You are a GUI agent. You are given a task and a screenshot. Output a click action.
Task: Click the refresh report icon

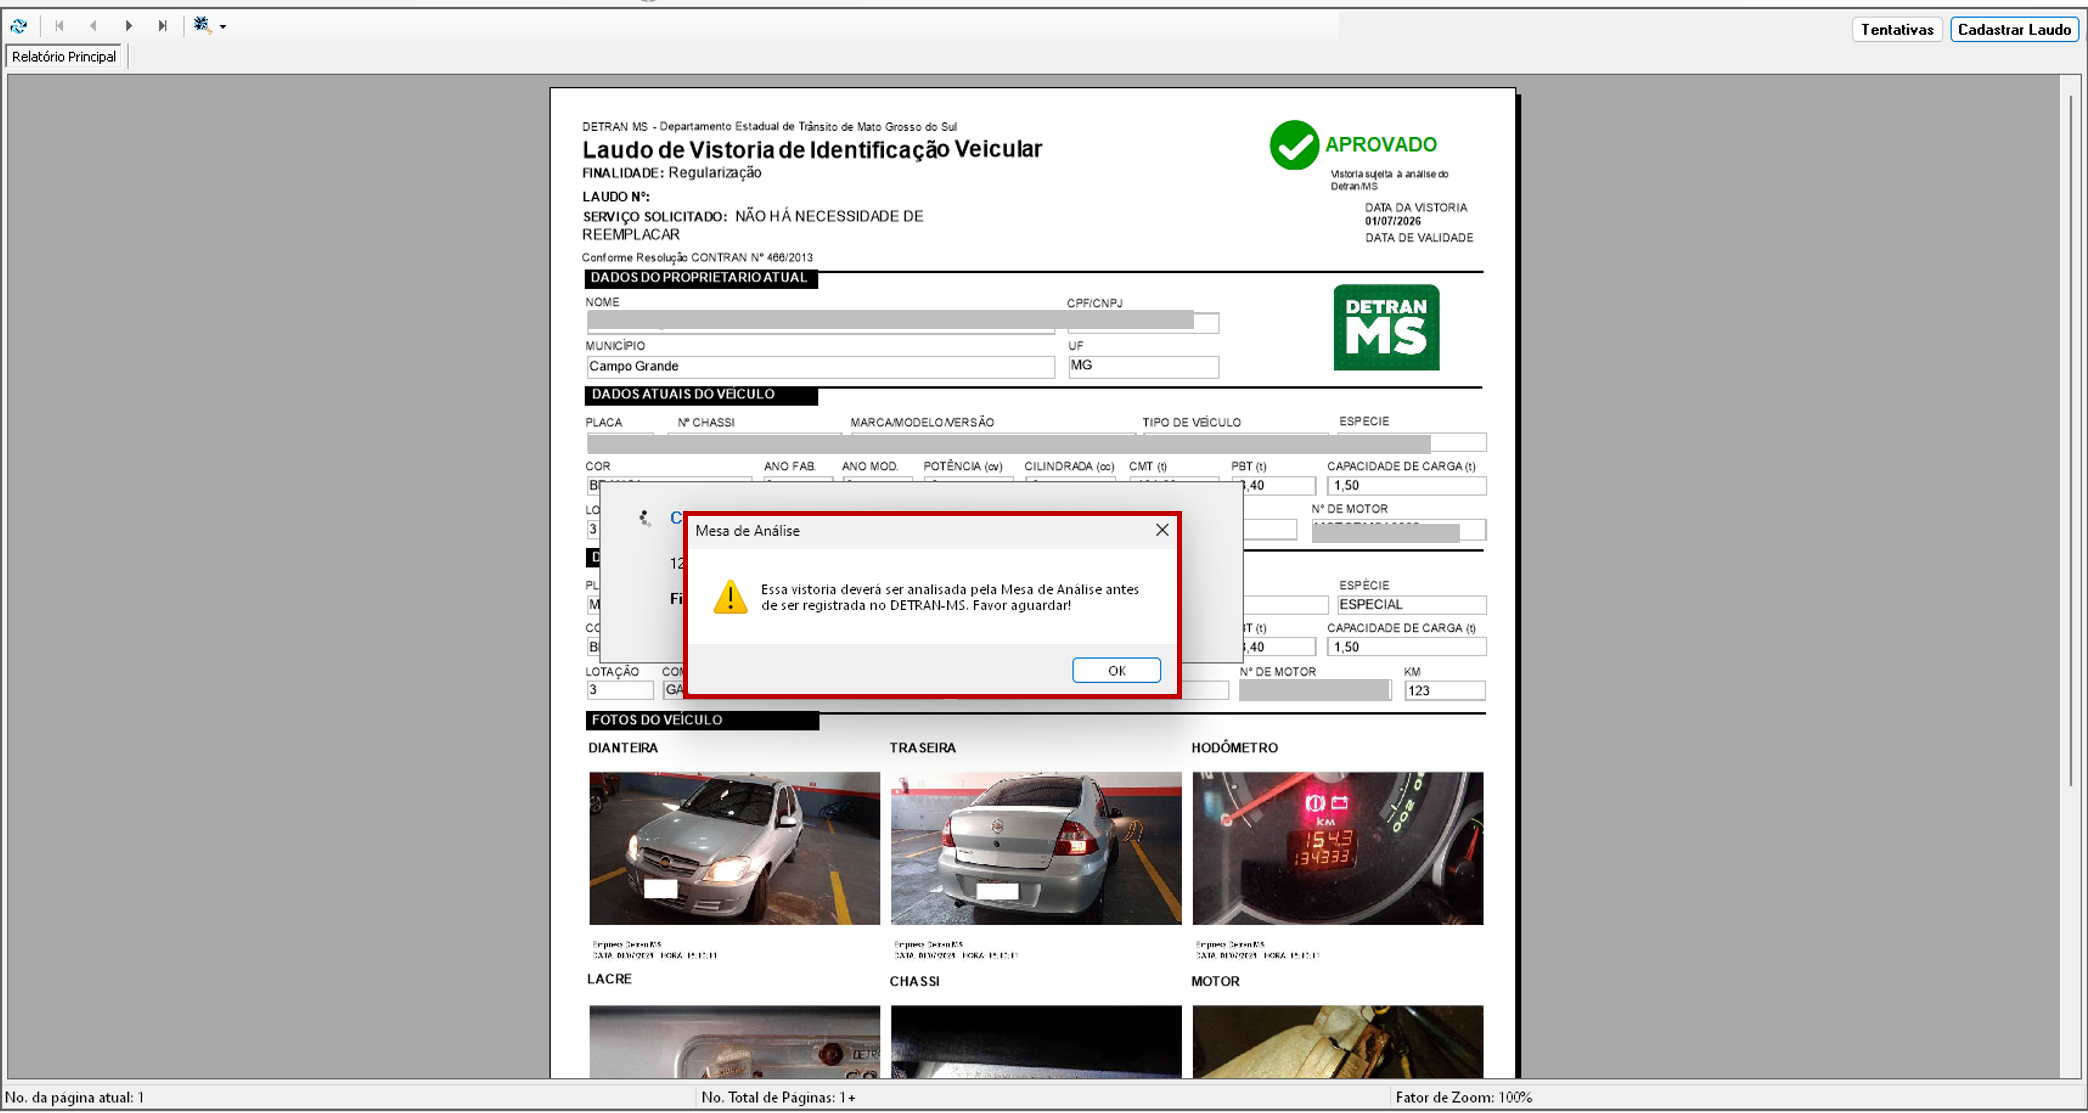(x=19, y=26)
